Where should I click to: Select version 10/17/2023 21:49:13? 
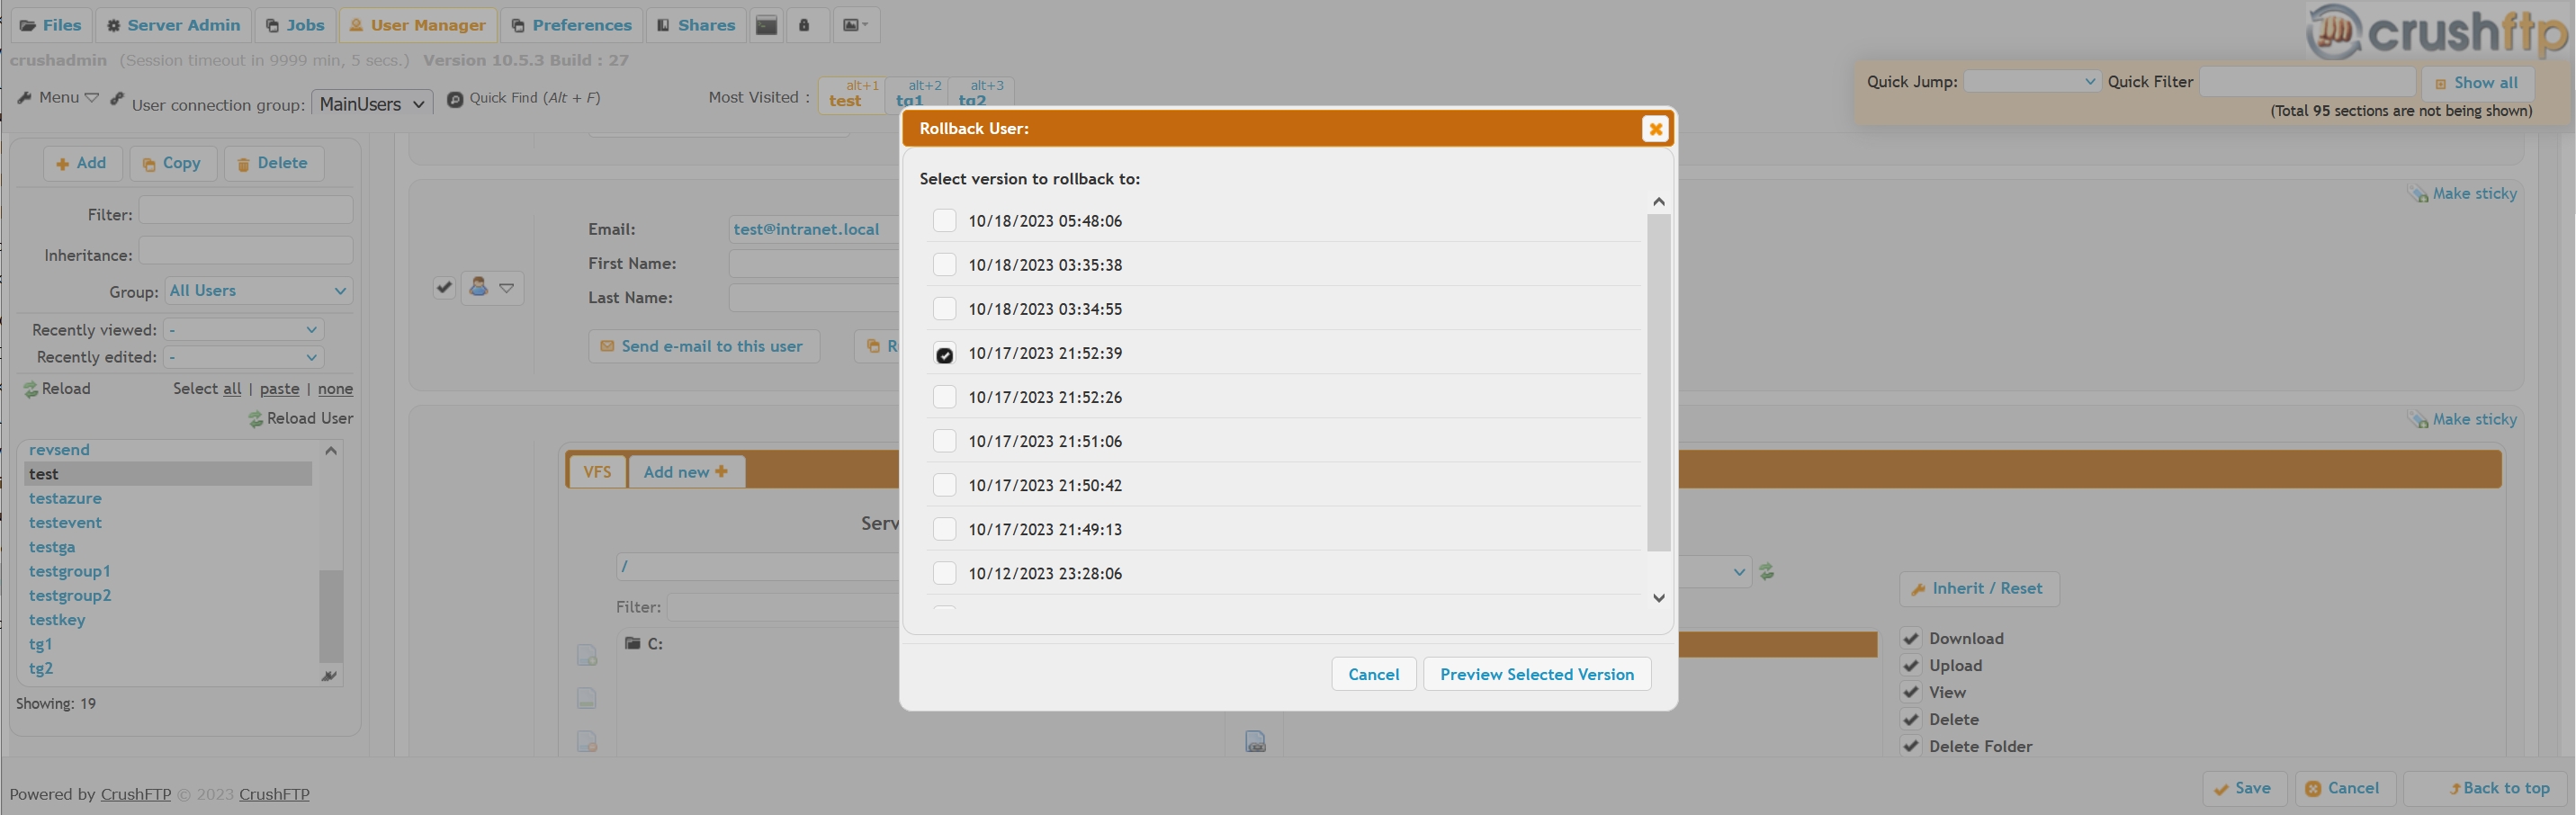tap(944, 528)
